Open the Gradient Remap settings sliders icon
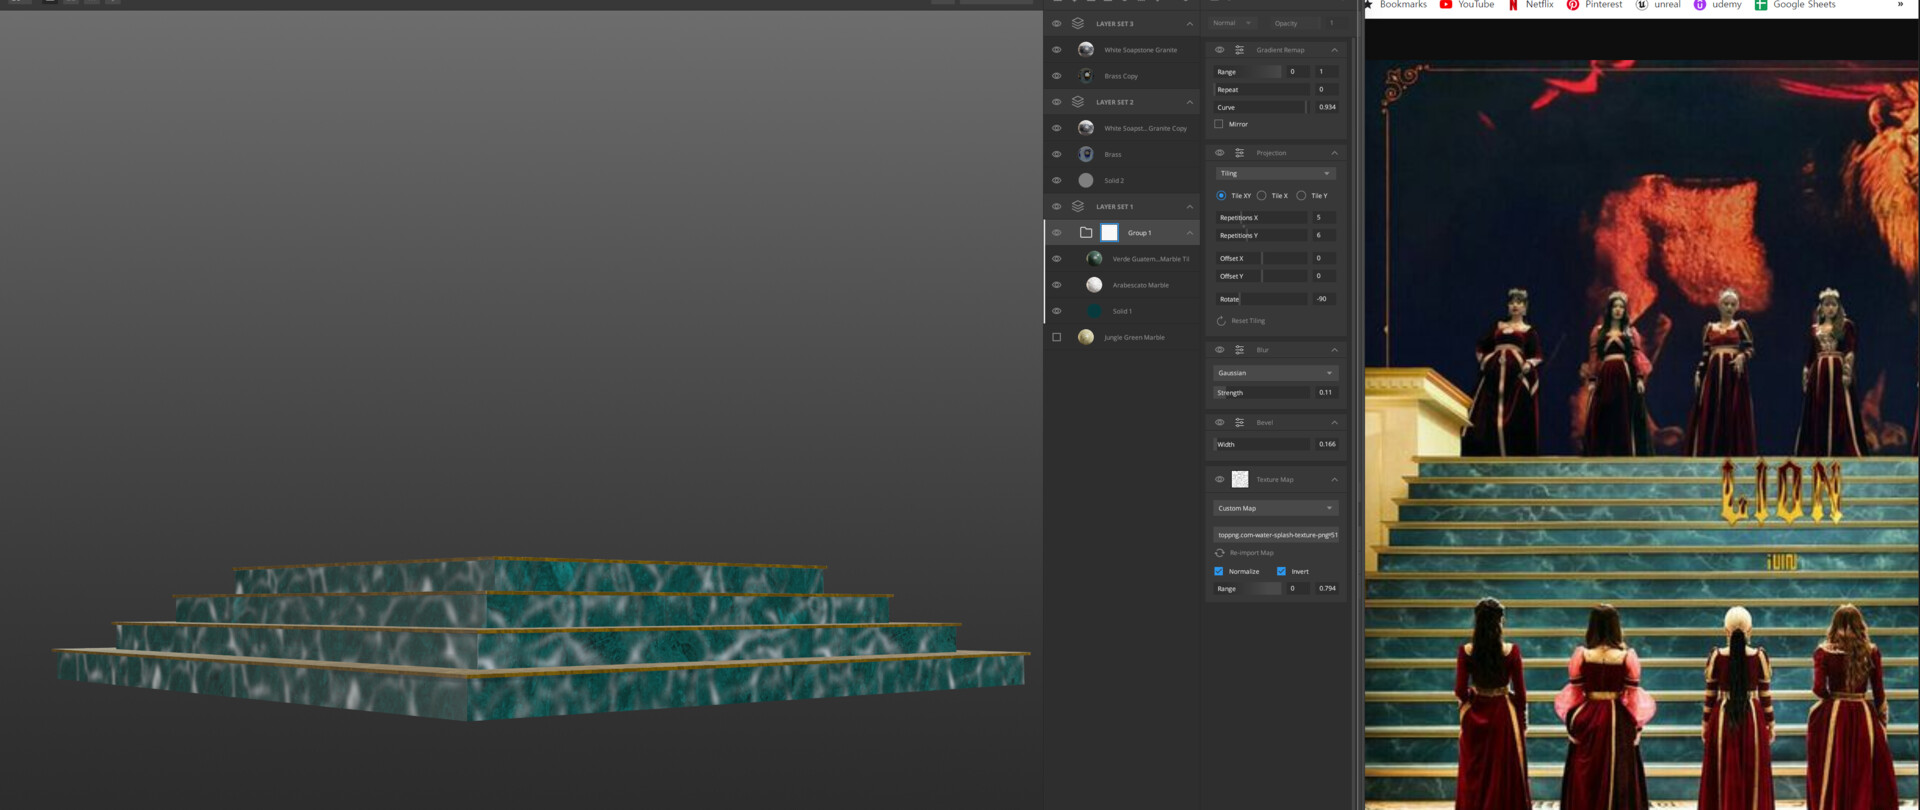 click(1239, 50)
